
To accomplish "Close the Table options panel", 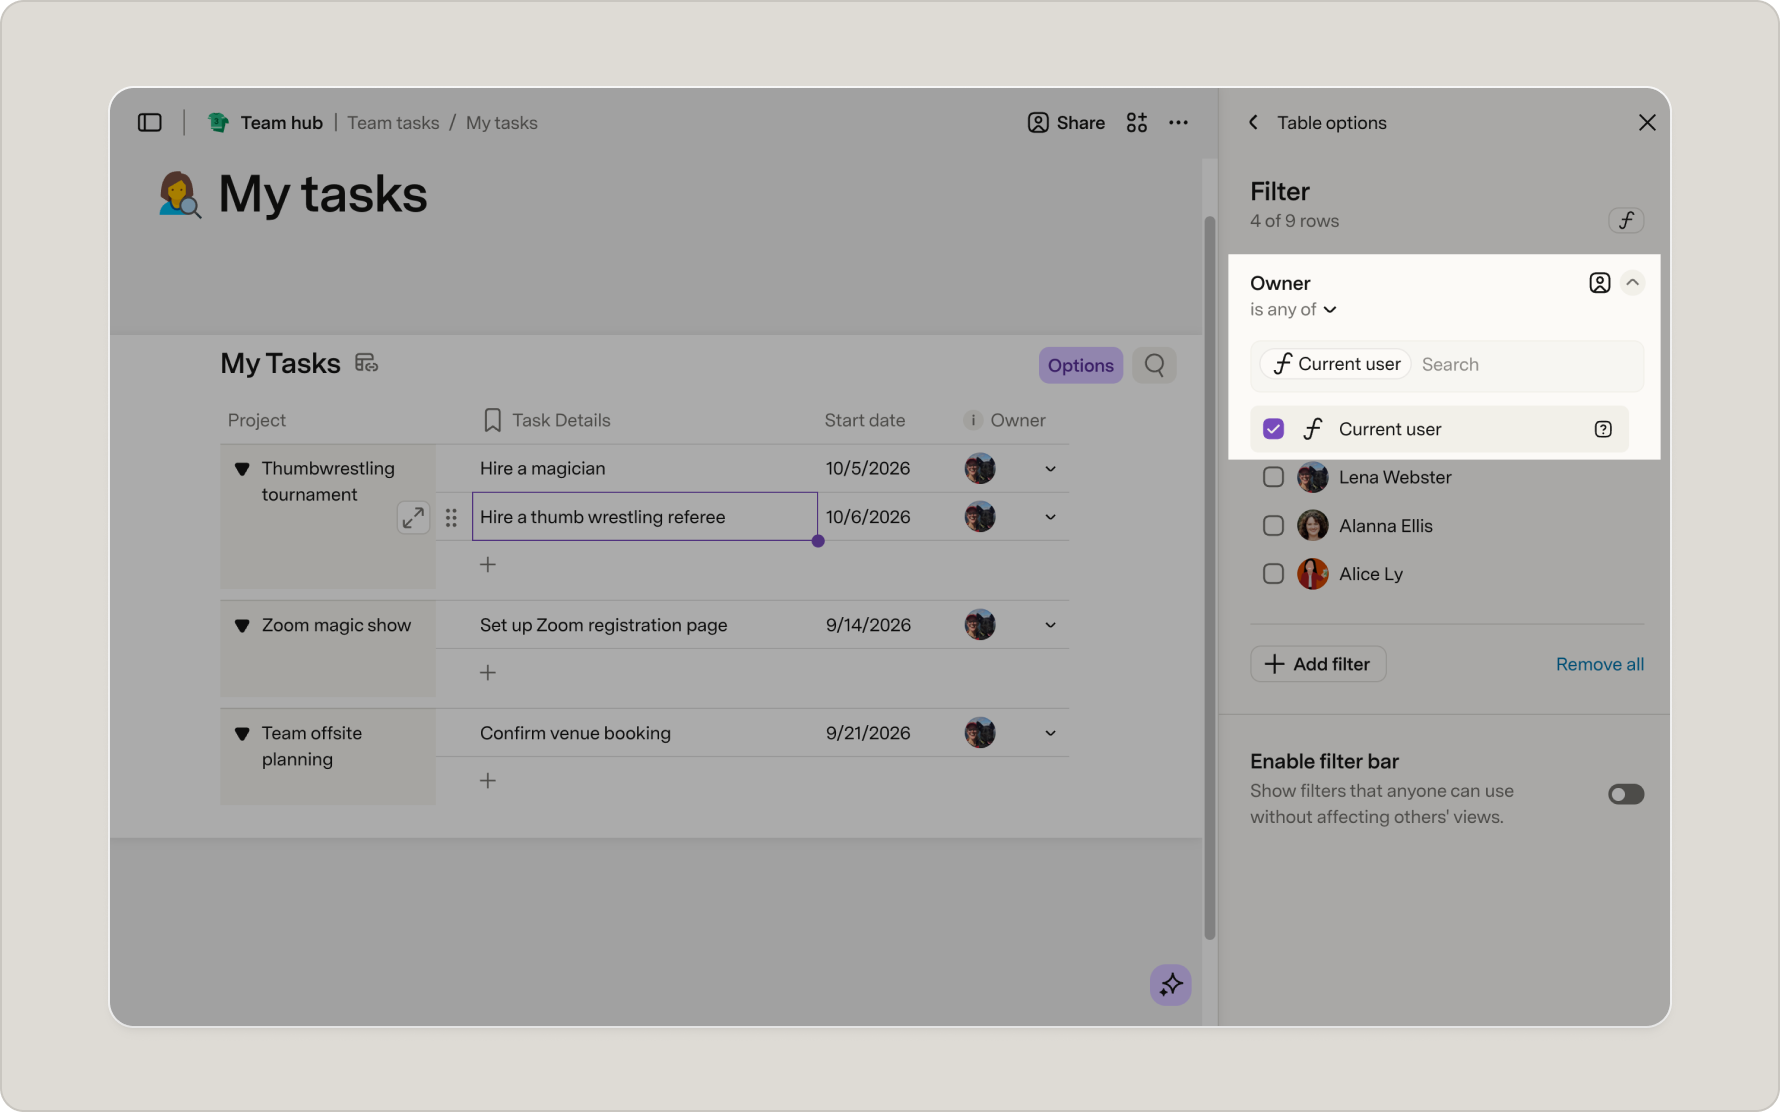I will (1647, 123).
